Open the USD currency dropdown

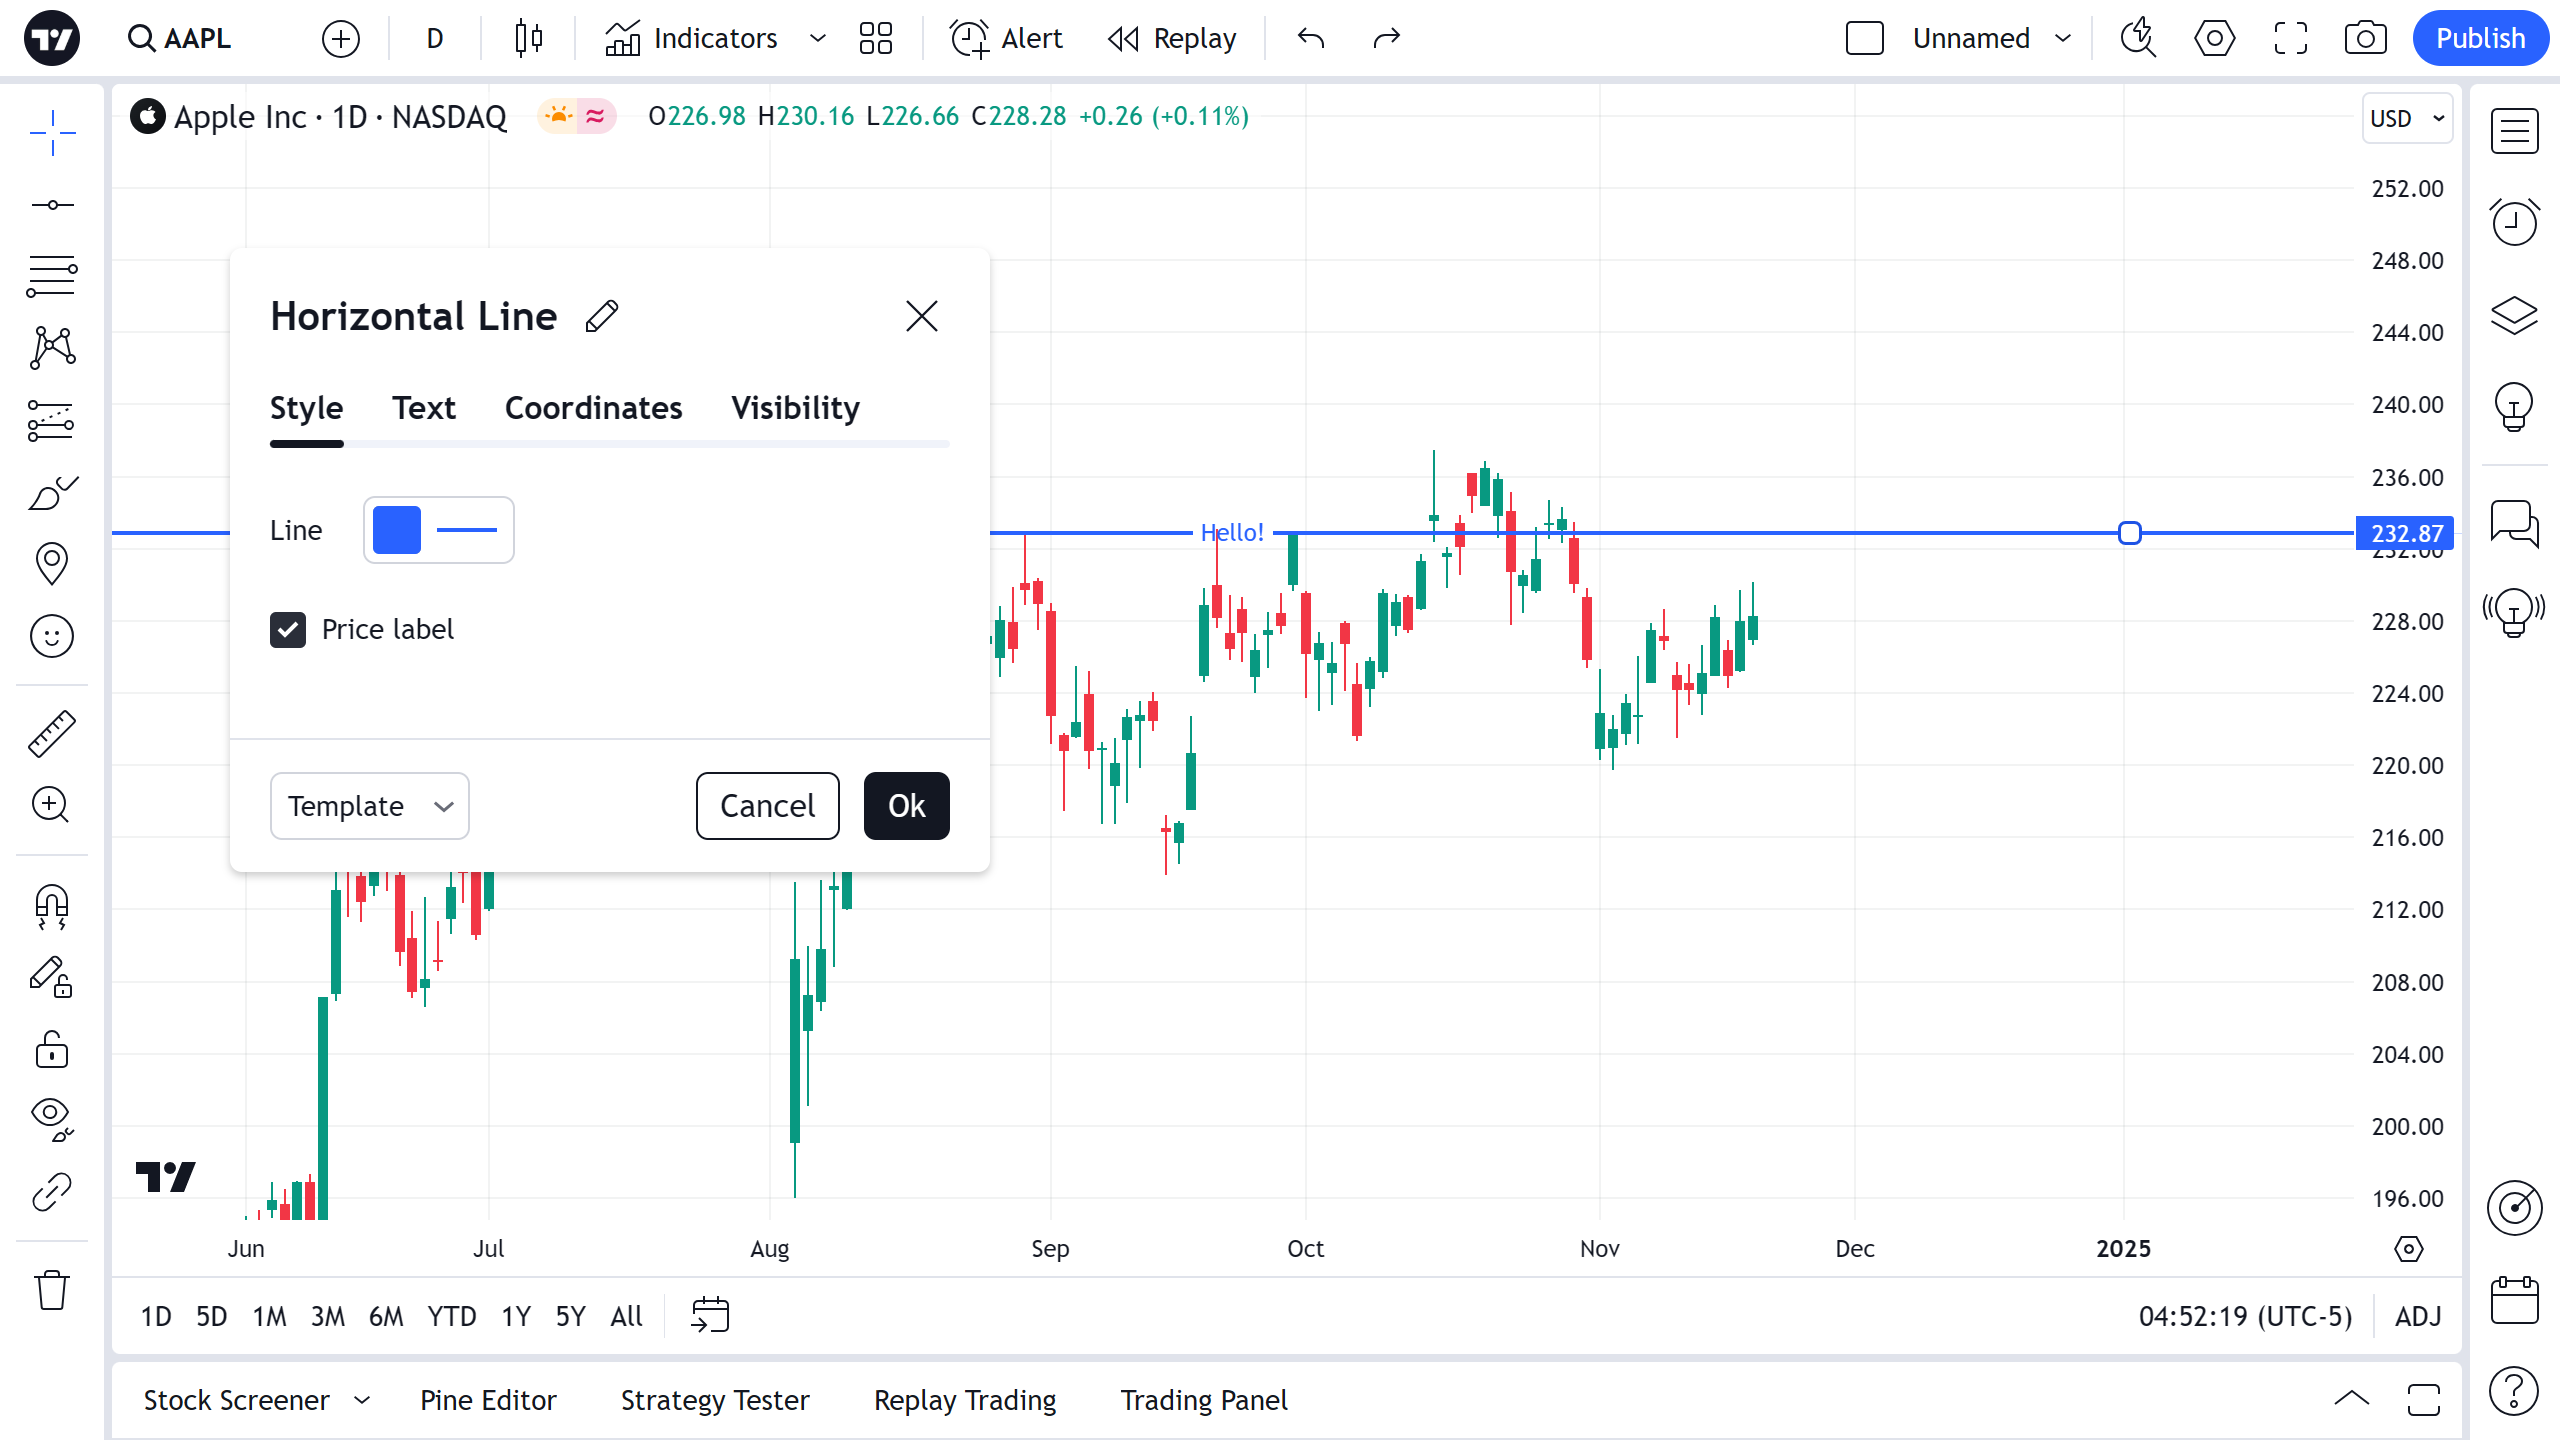coord(2407,118)
